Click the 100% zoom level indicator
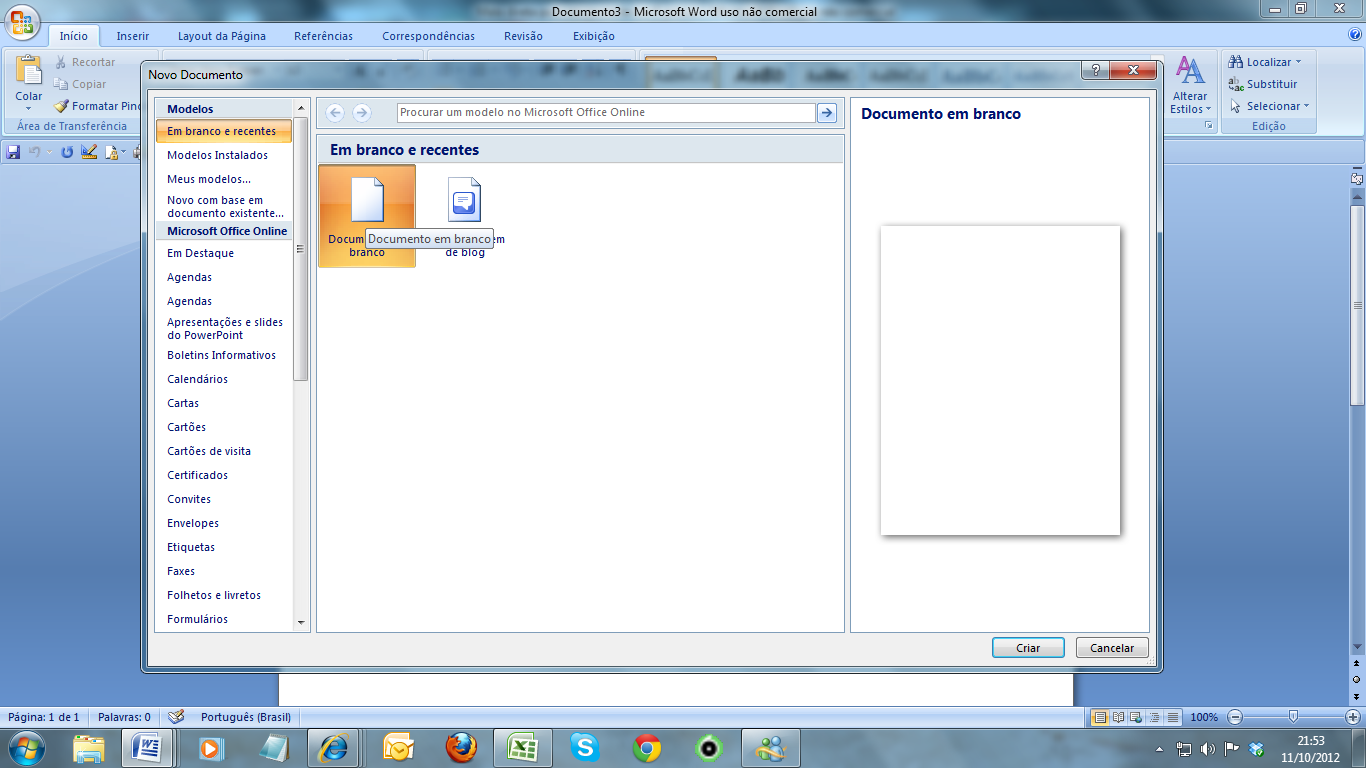The height and width of the screenshot is (768, 1366). coord(1204,717)
